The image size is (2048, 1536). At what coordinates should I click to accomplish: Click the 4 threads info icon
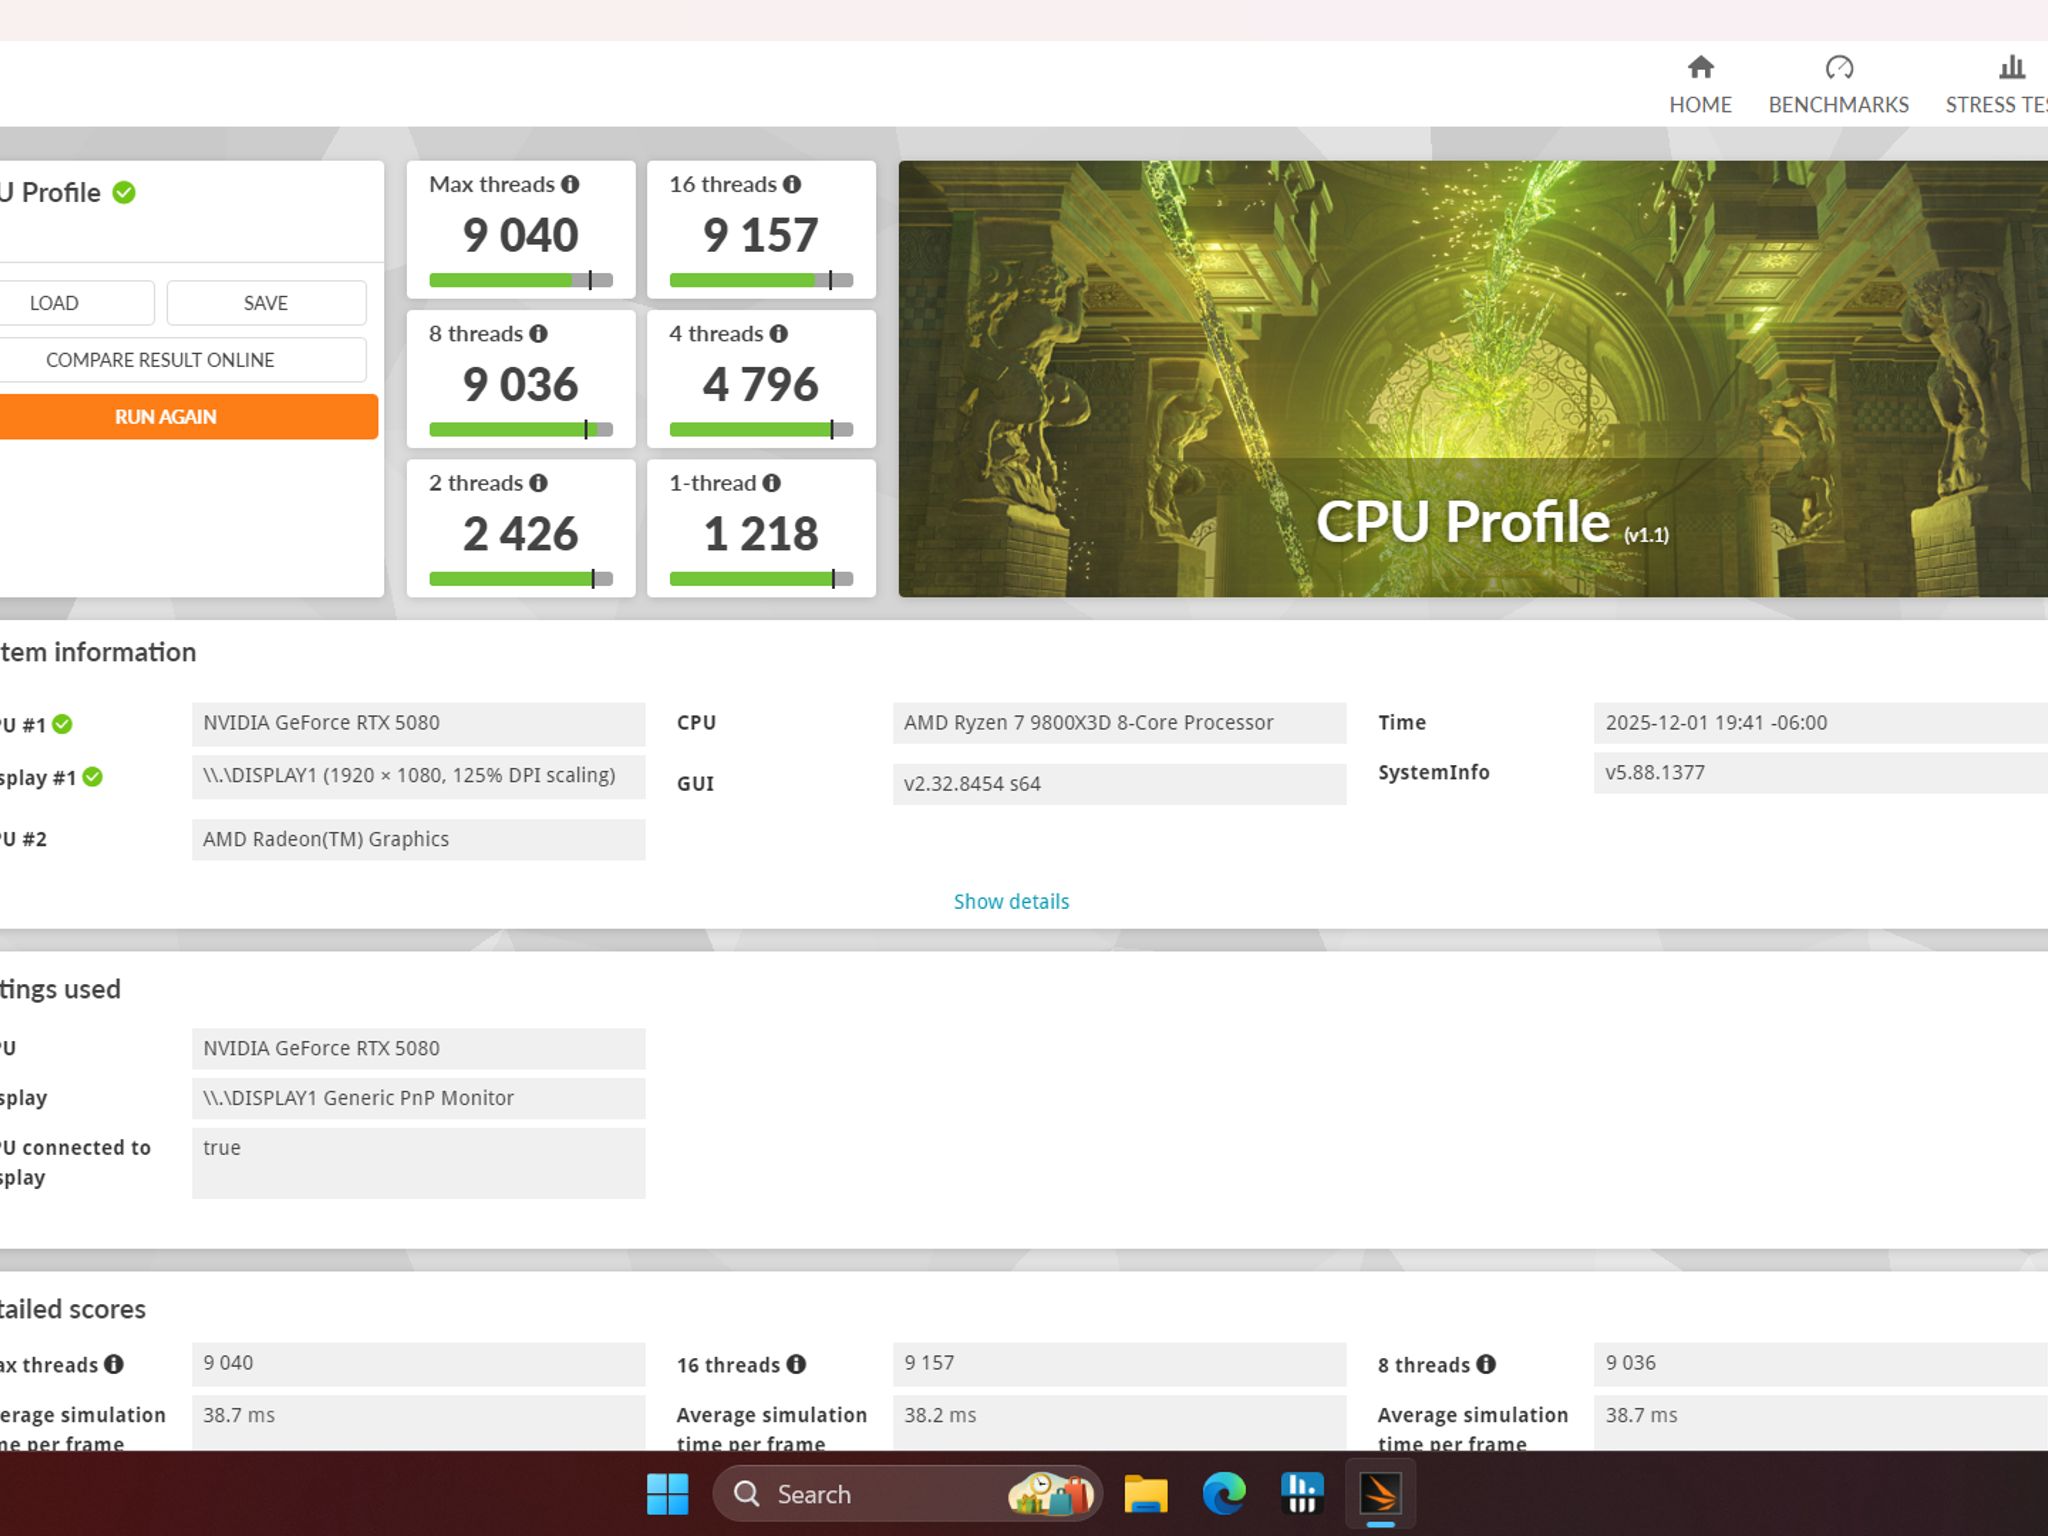(x=779, y=333)
